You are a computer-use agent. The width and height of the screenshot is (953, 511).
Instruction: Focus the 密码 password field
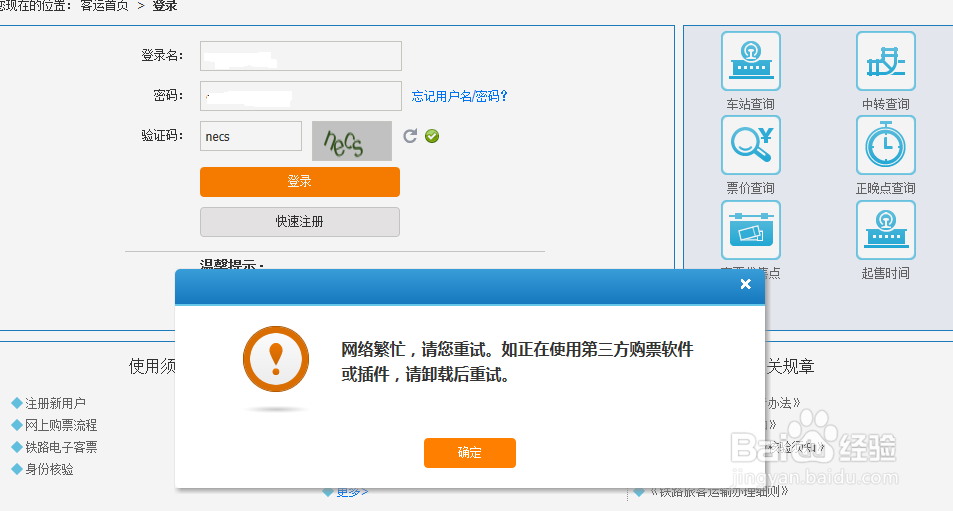pyautogui.click(x=301, y=96)
